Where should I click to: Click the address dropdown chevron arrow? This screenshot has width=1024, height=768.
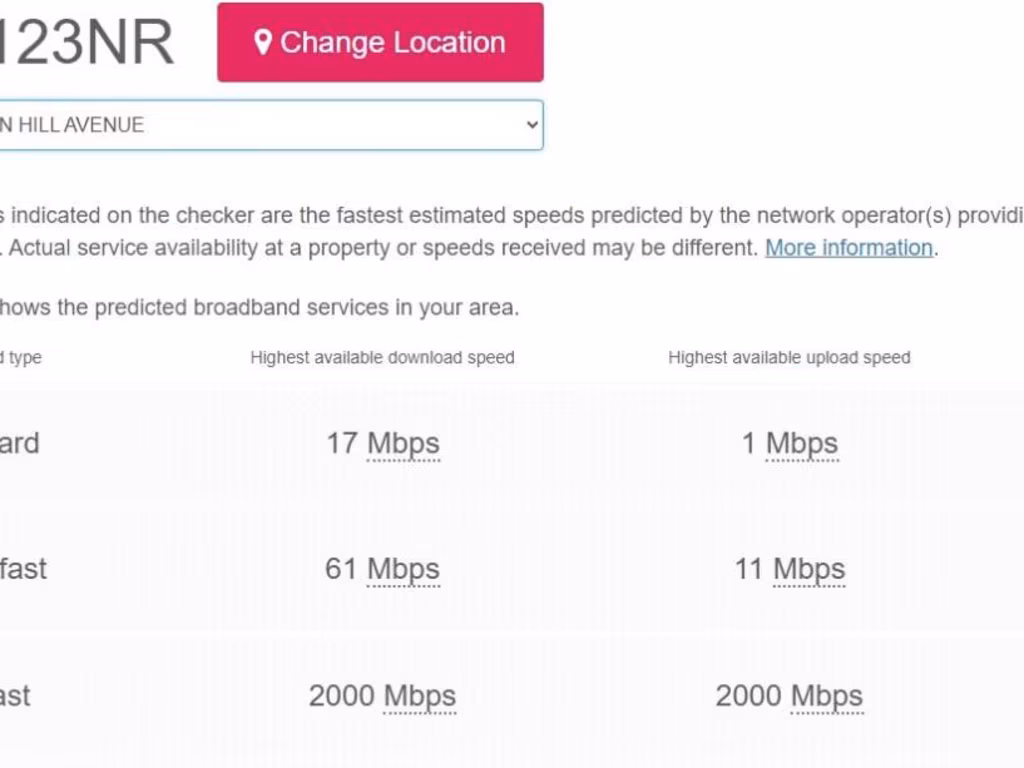532,125
